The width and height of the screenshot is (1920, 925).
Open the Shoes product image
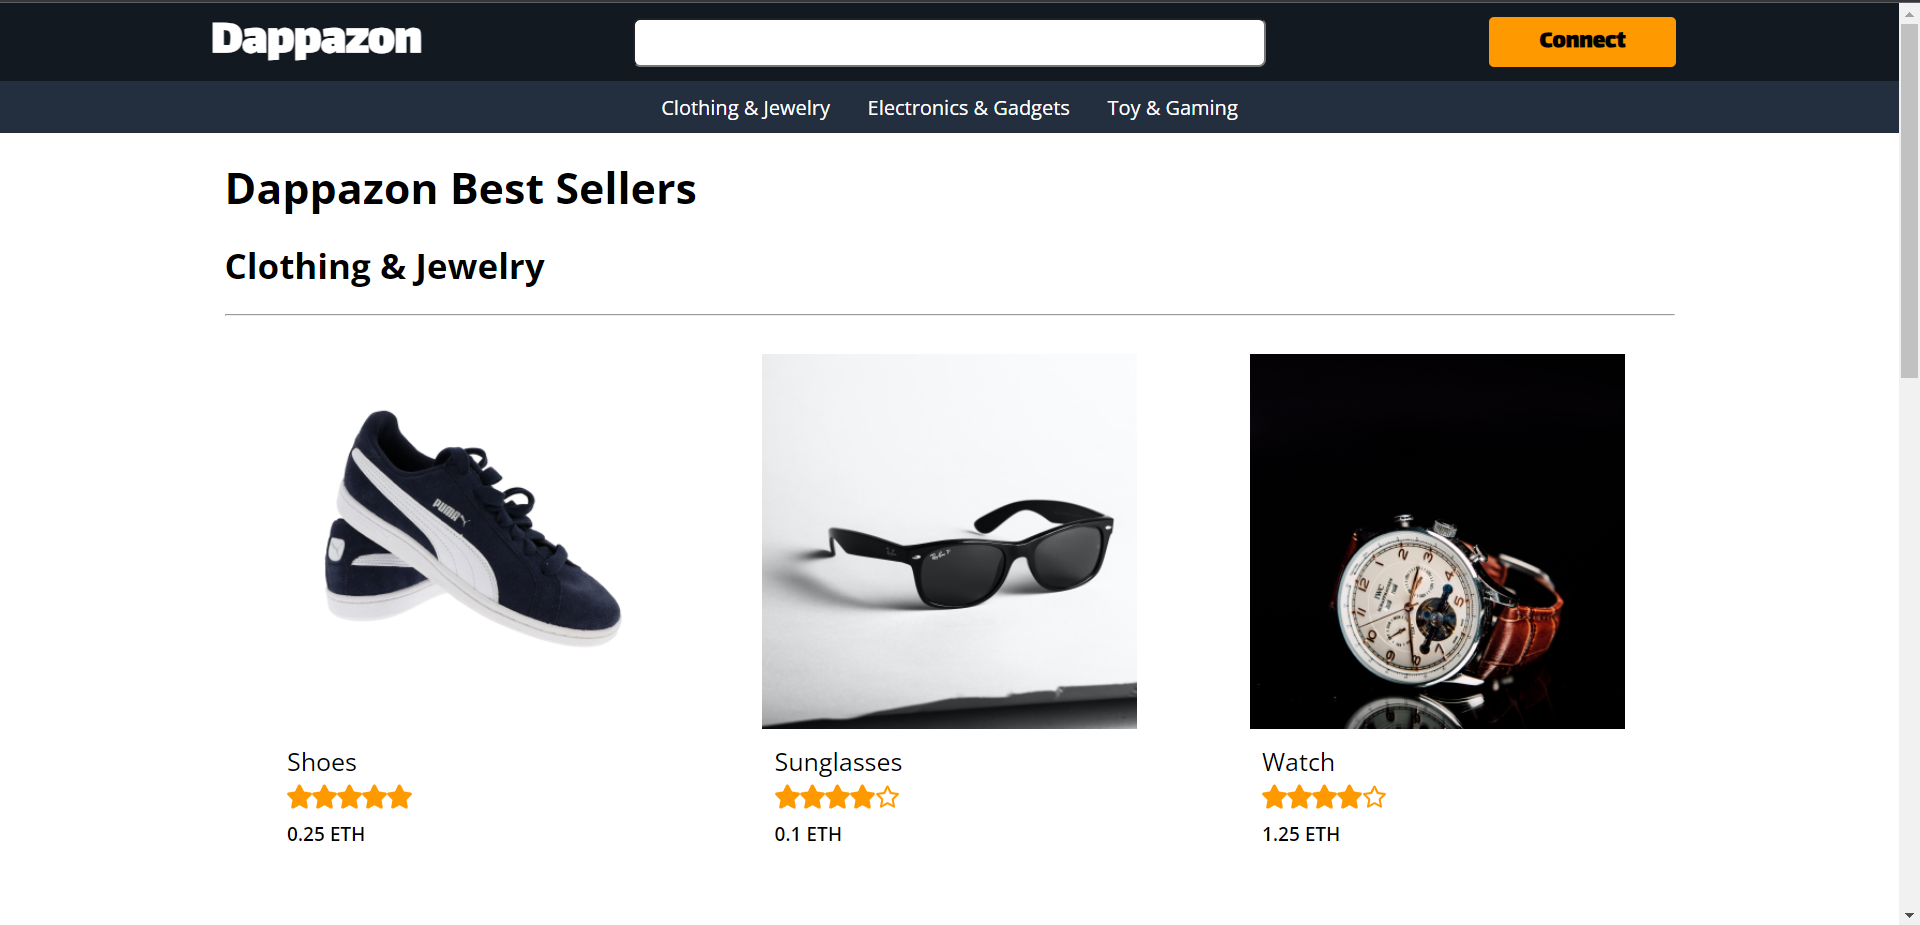[474, 541]
